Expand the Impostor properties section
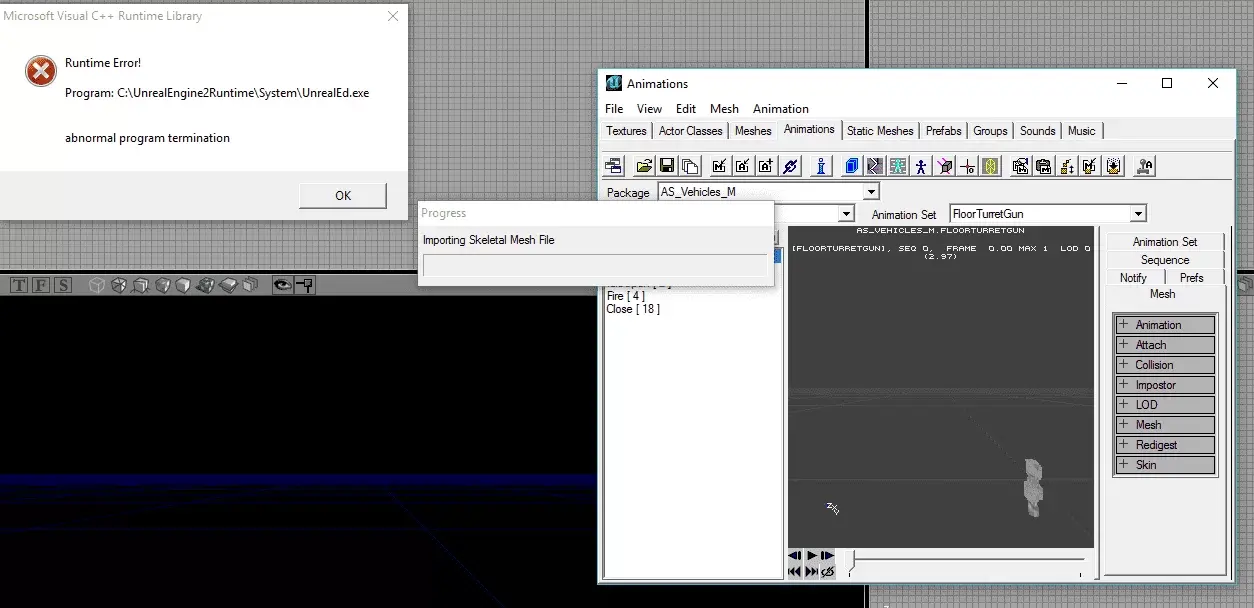The height and width of the screenshot is (608, 1254). click(x=1165, y=385)
